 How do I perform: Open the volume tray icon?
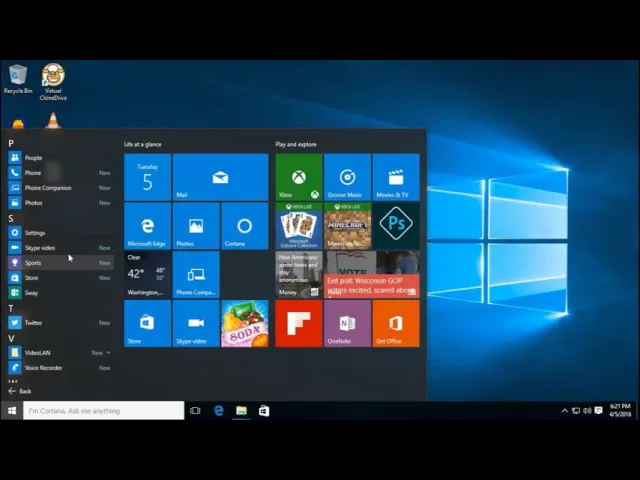coord(587,411)
